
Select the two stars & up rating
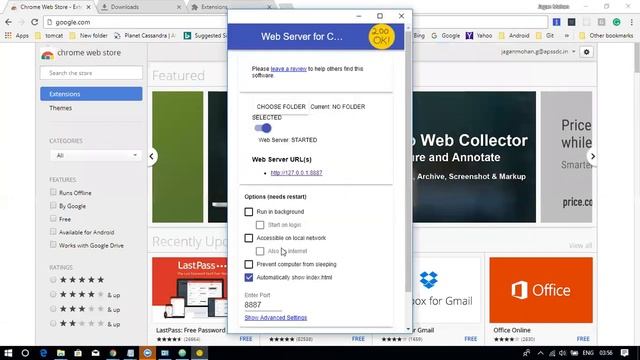(x=53, y=324)
